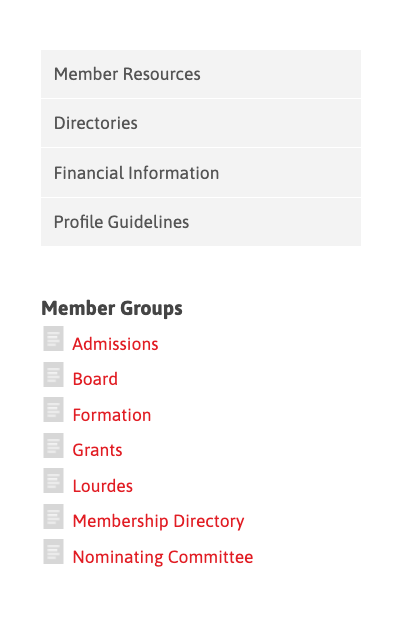Select the document icon for Formation
The width and height of the screenshot is (408, 622).
click(54, 410)
